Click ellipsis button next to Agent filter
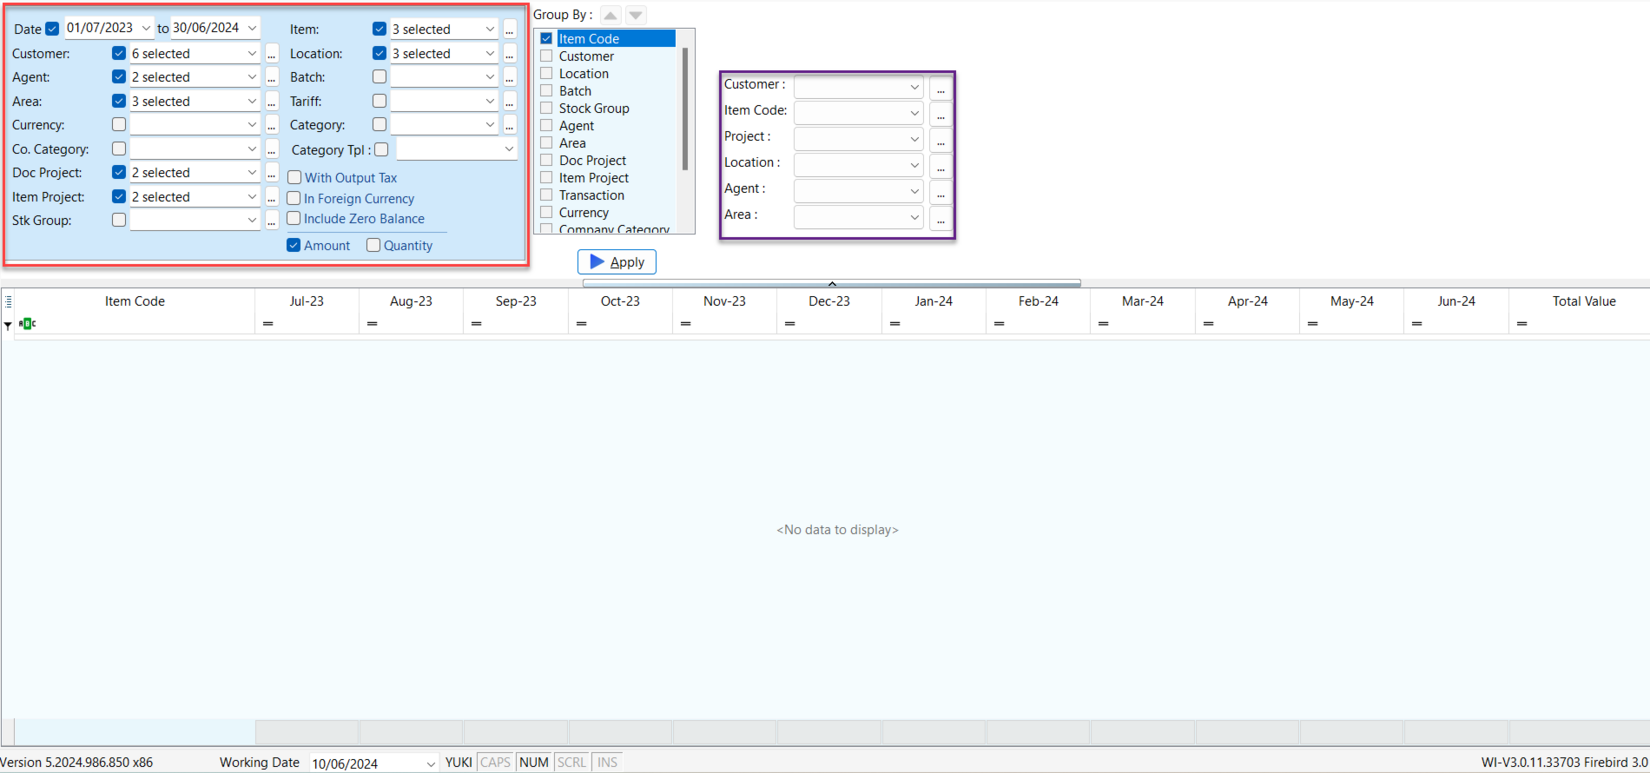Screen dimensions: 1650x773 (272, 78)
